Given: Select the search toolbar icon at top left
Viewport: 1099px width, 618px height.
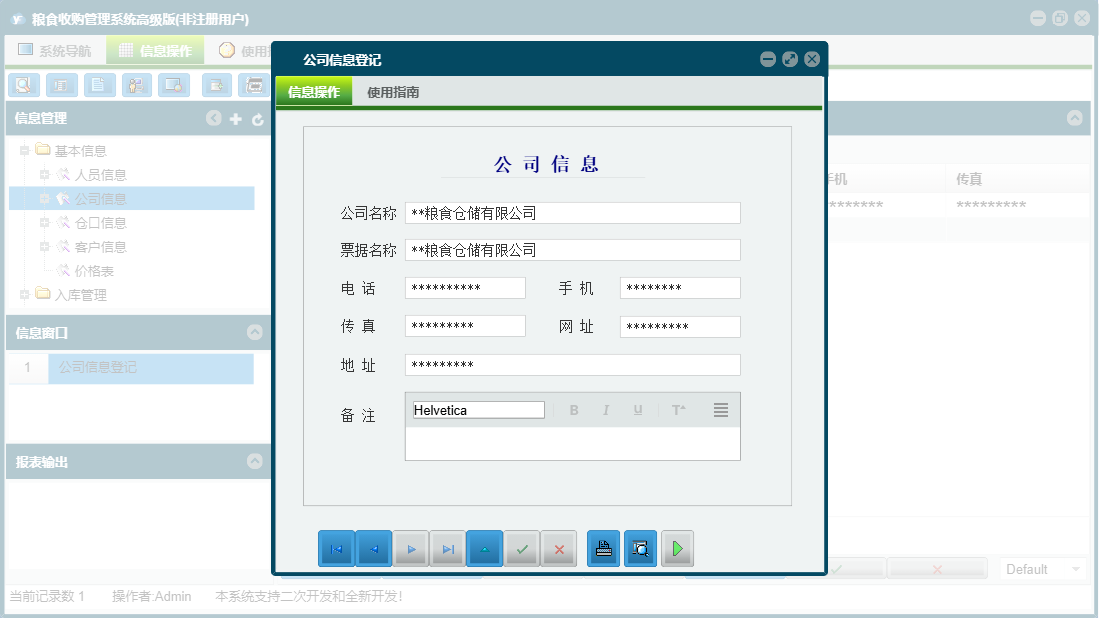Looking at the screenshot, I should [23, 85].
